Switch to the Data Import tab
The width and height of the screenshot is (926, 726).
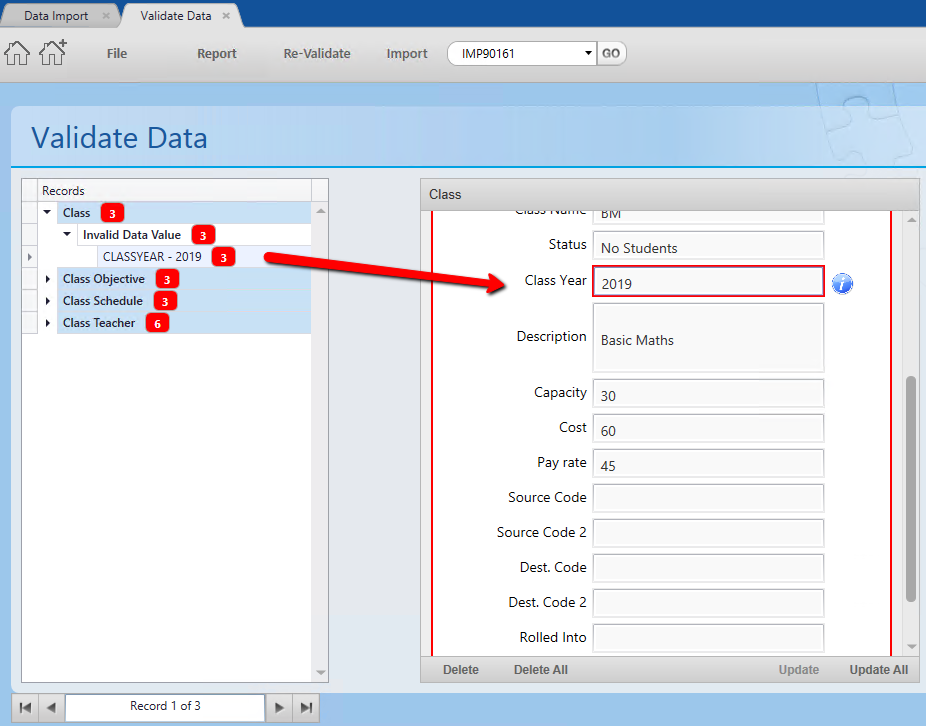click(56, 16)
